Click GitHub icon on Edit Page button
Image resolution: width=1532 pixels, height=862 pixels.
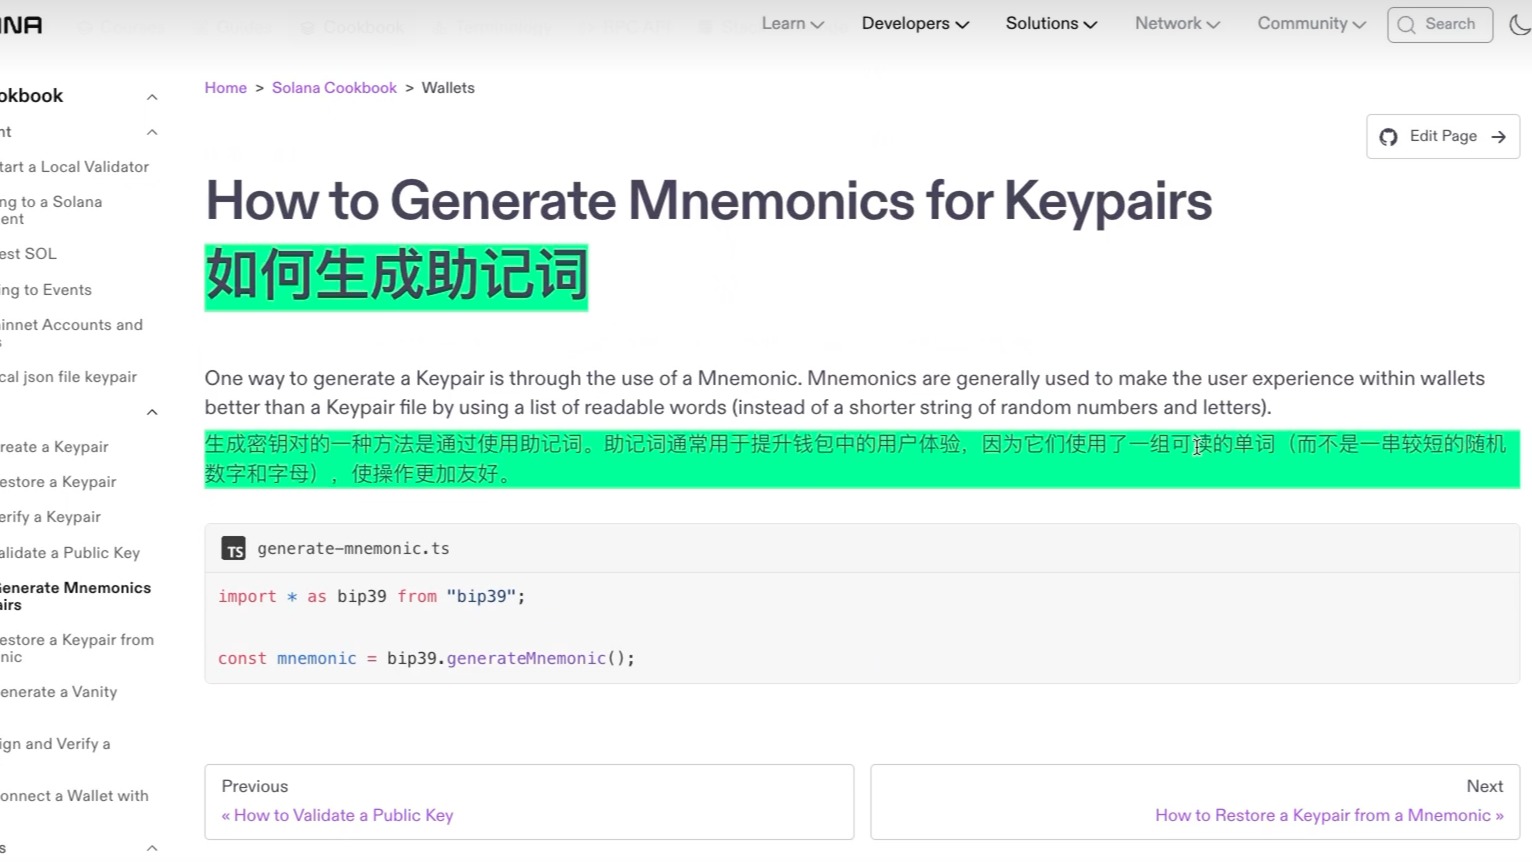point(1388,137)
